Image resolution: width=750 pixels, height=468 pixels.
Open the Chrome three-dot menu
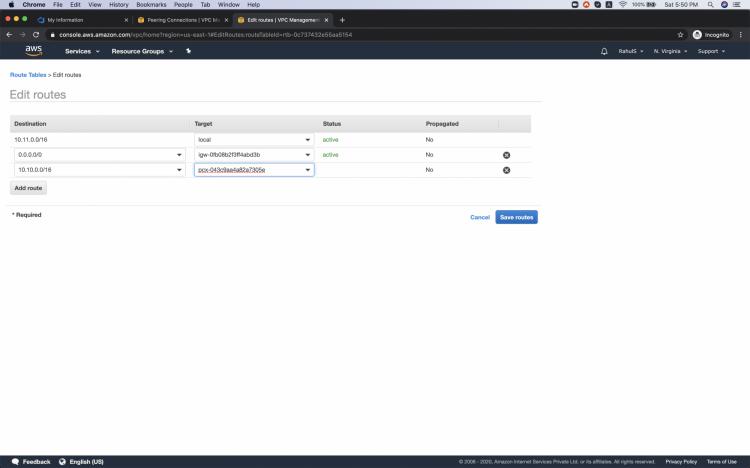740,34
